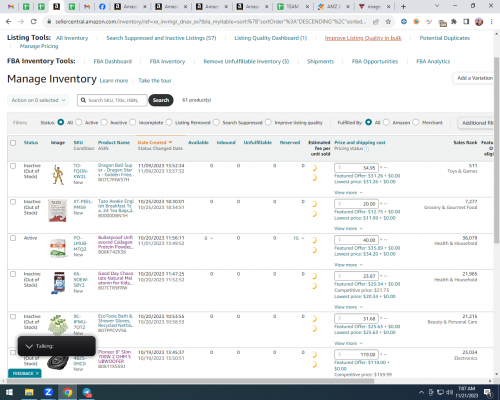This screenshot has height=400, width=500.
Task: Click the browser back arrow
Action: point(9,22)
